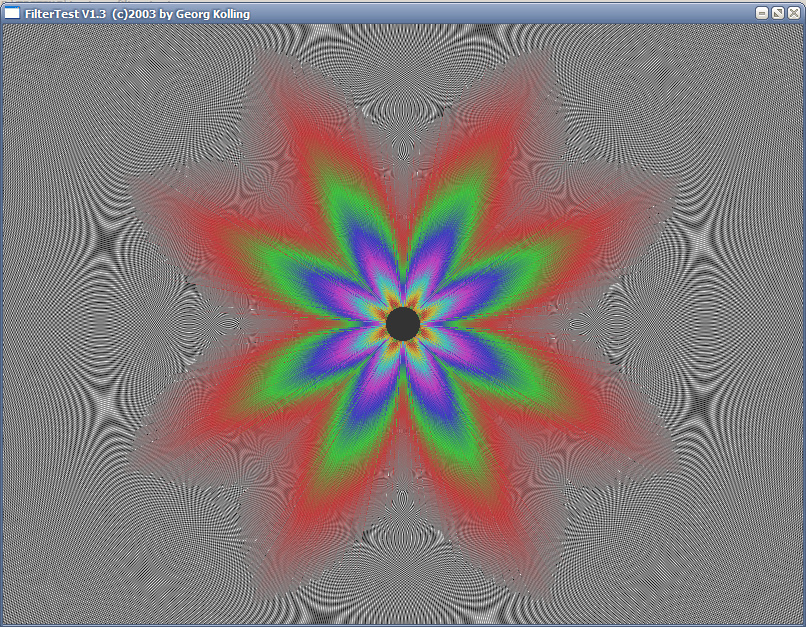Click the FilterTest V1.3 title text
This screenshot has height=627, width=806.
pos(137,14)
